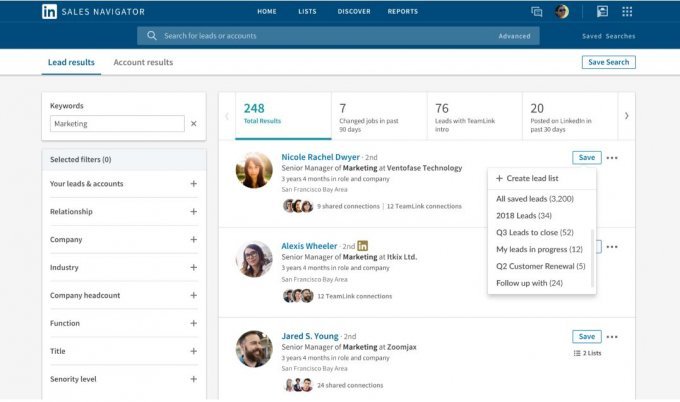
Task: Show the 20 posted on LinkedIn results
Action: (x=570, y=116)
